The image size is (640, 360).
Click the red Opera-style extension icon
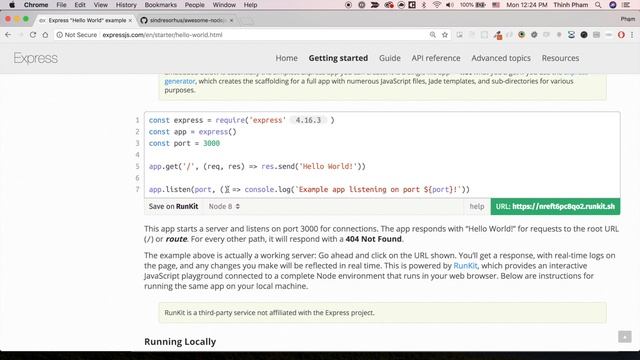coord(621,35)
